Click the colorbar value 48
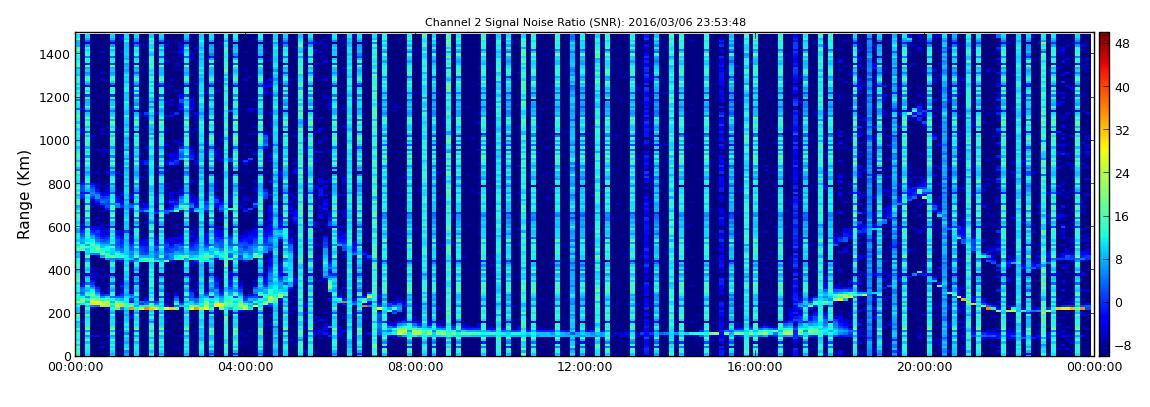1150x407 pixels. (x=1121, y=44)
